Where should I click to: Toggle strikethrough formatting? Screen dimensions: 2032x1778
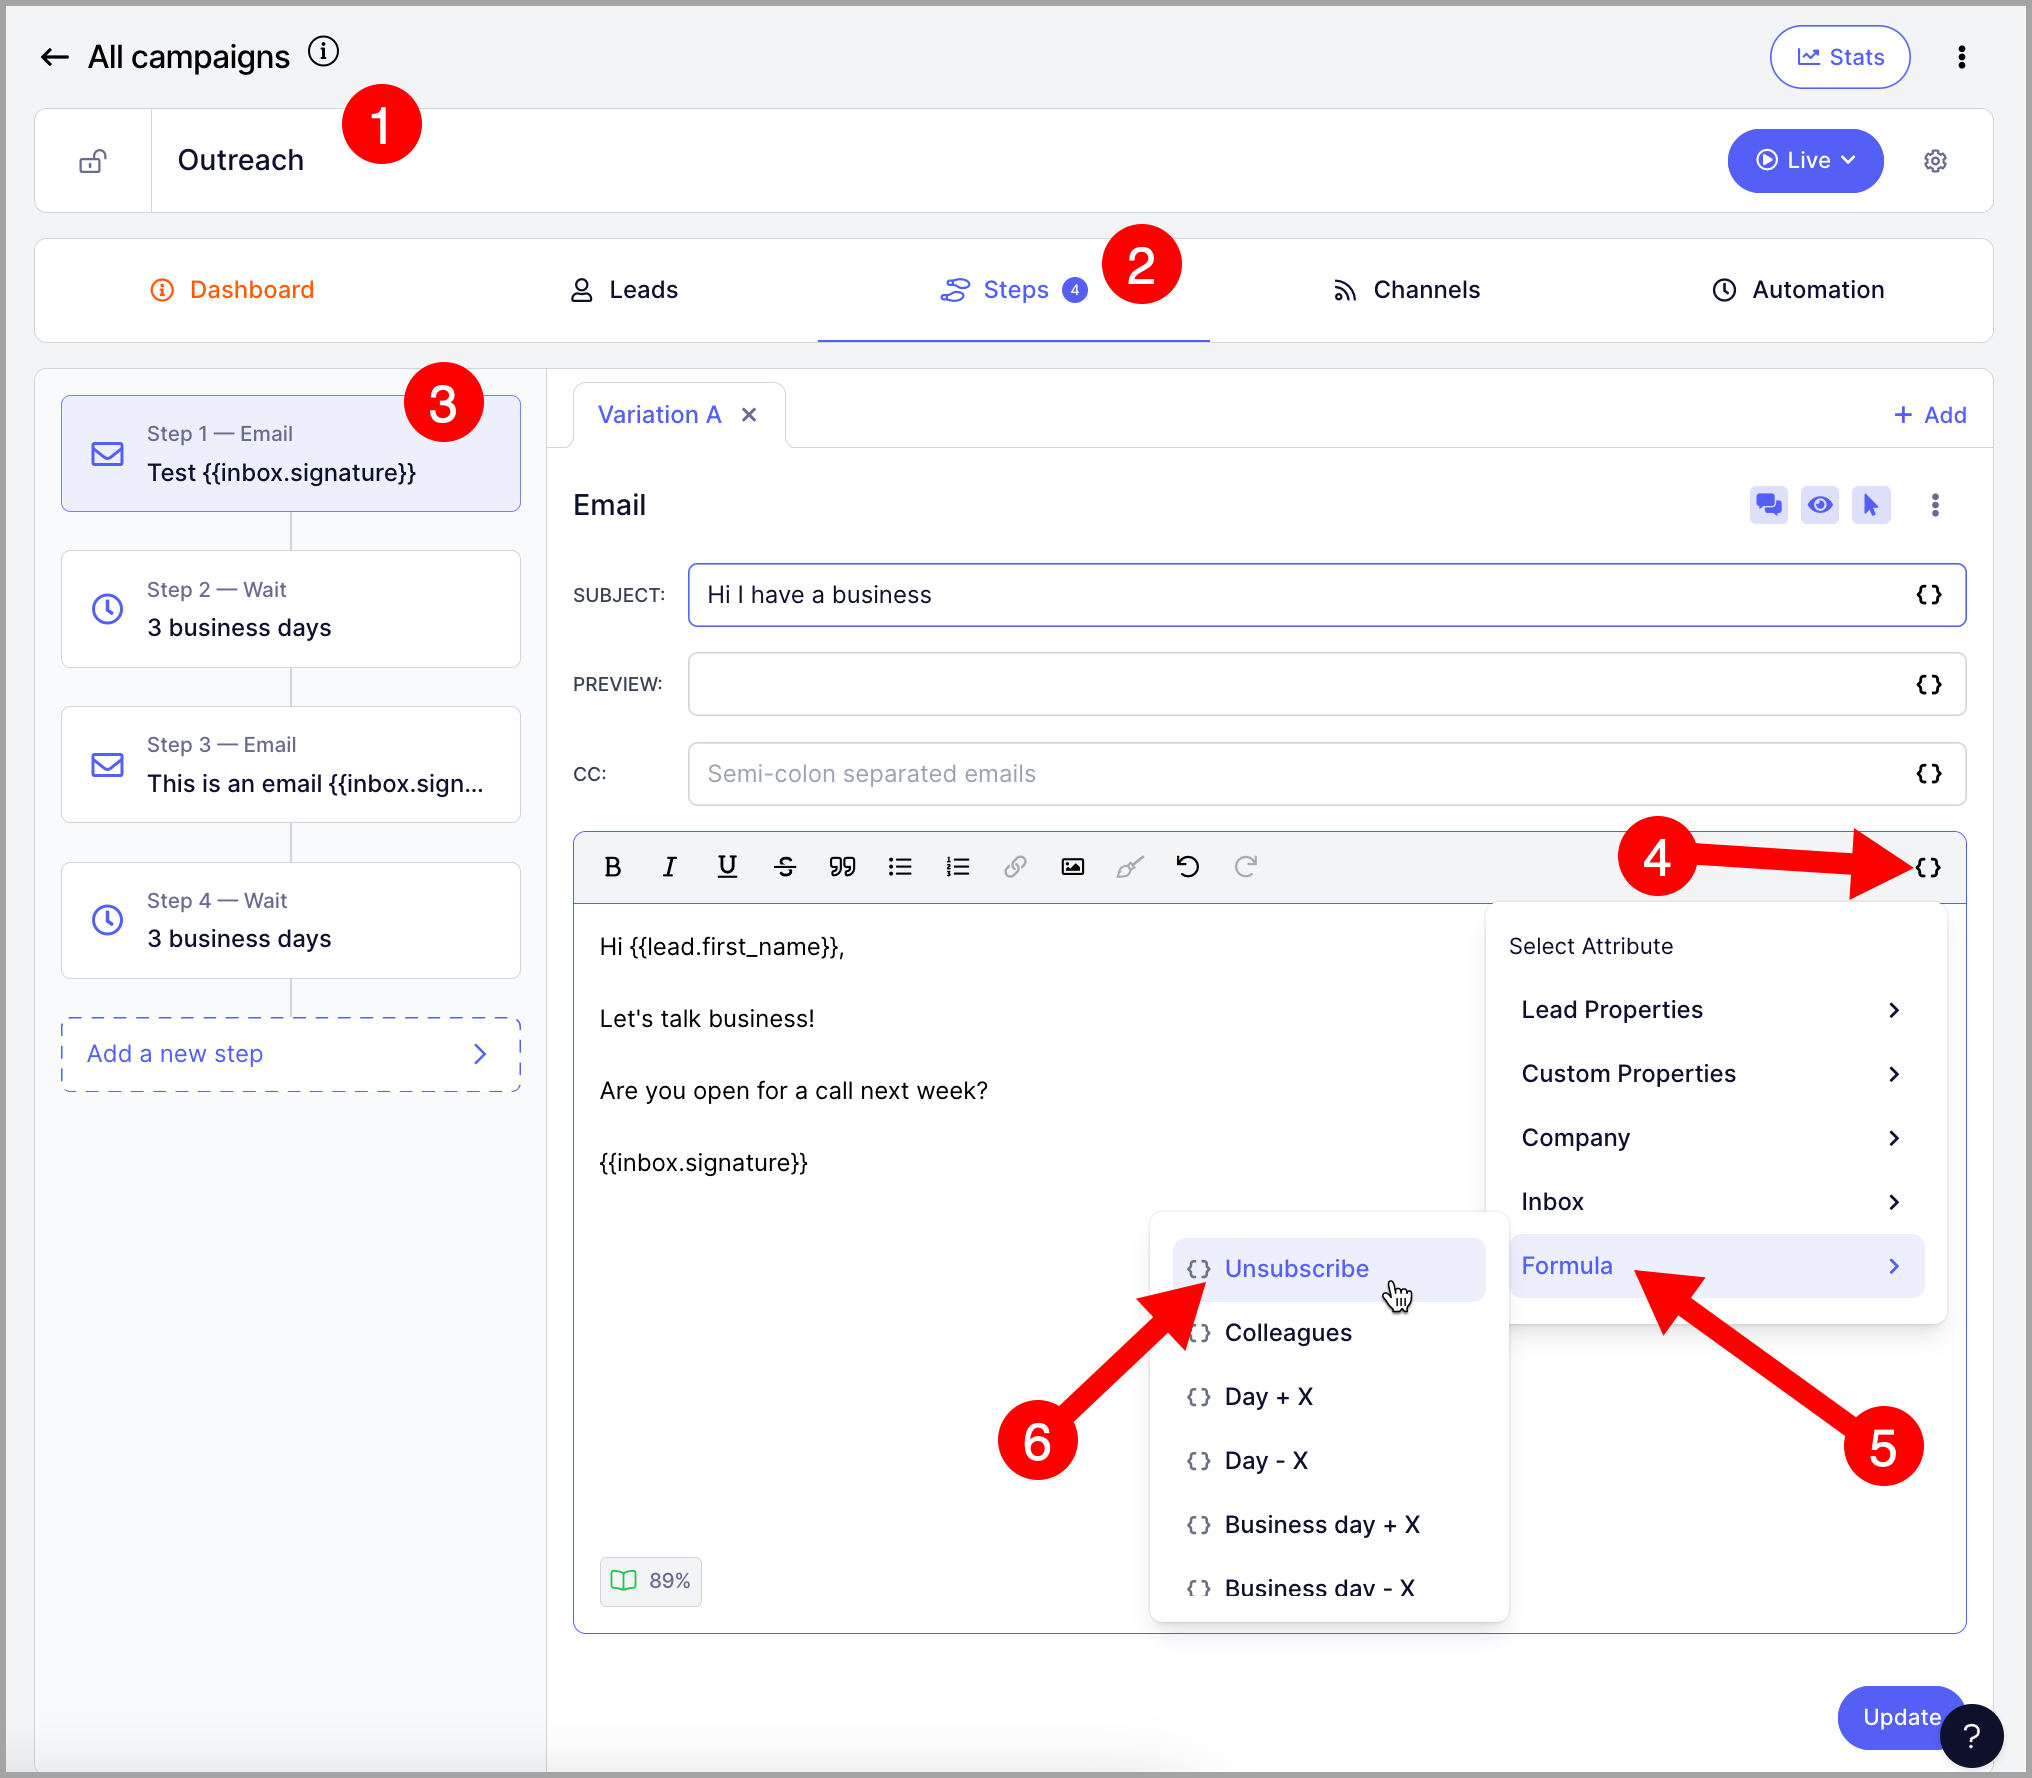click(786, 867)
